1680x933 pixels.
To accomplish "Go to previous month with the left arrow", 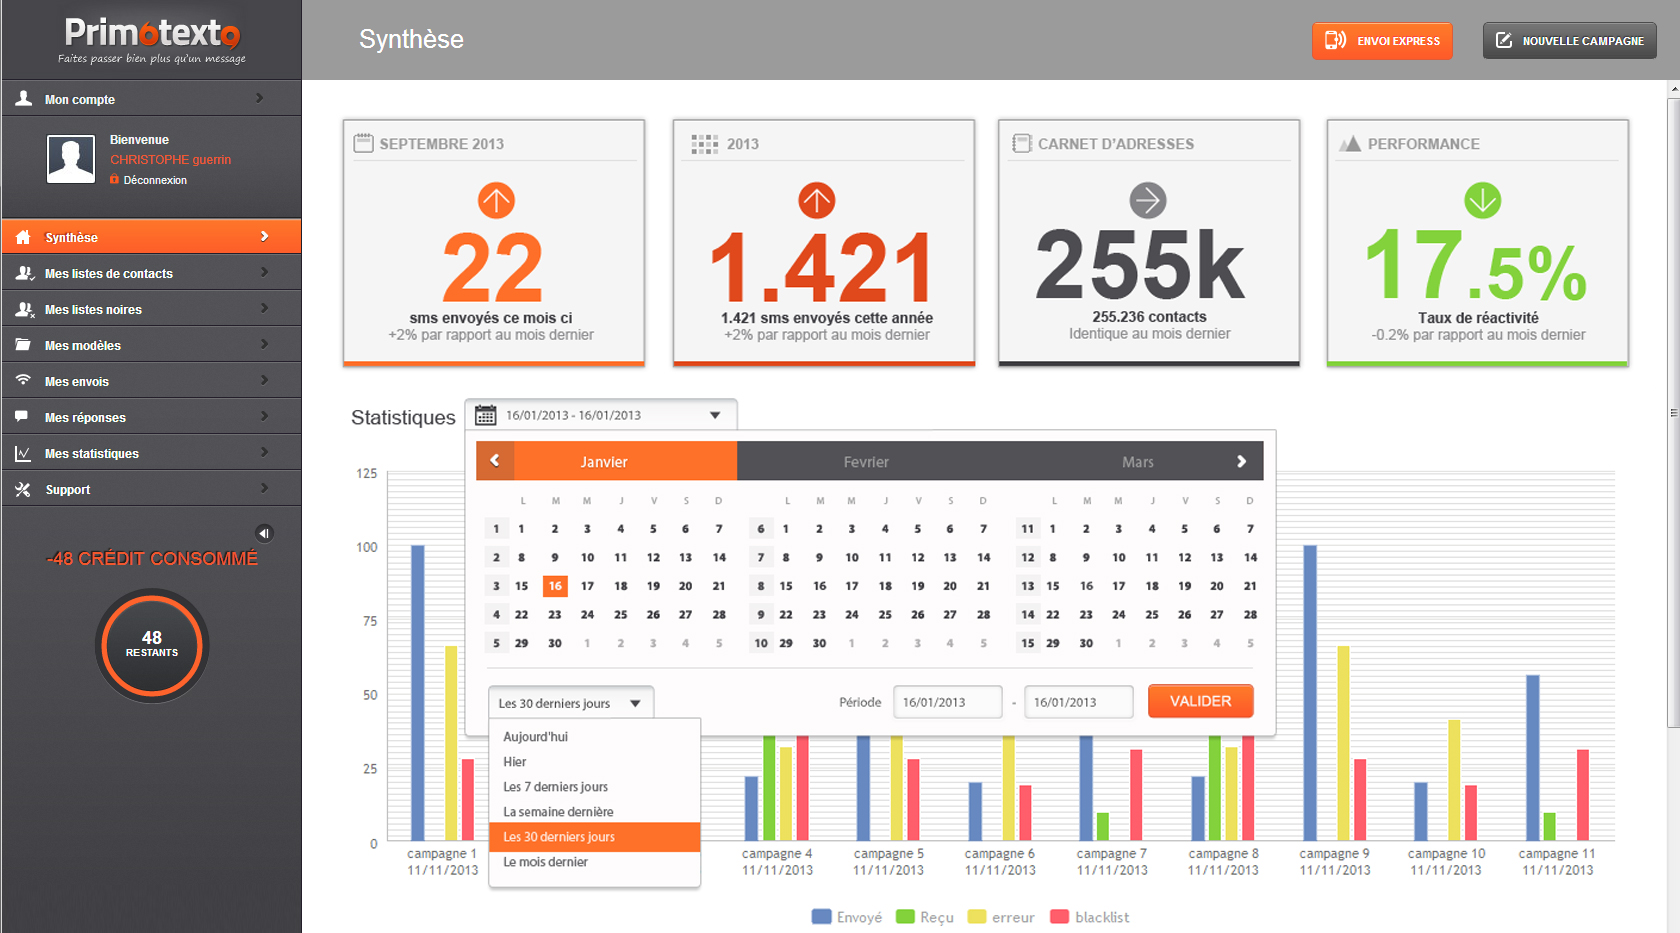I will pyautogui.click(x=494, y=461).
